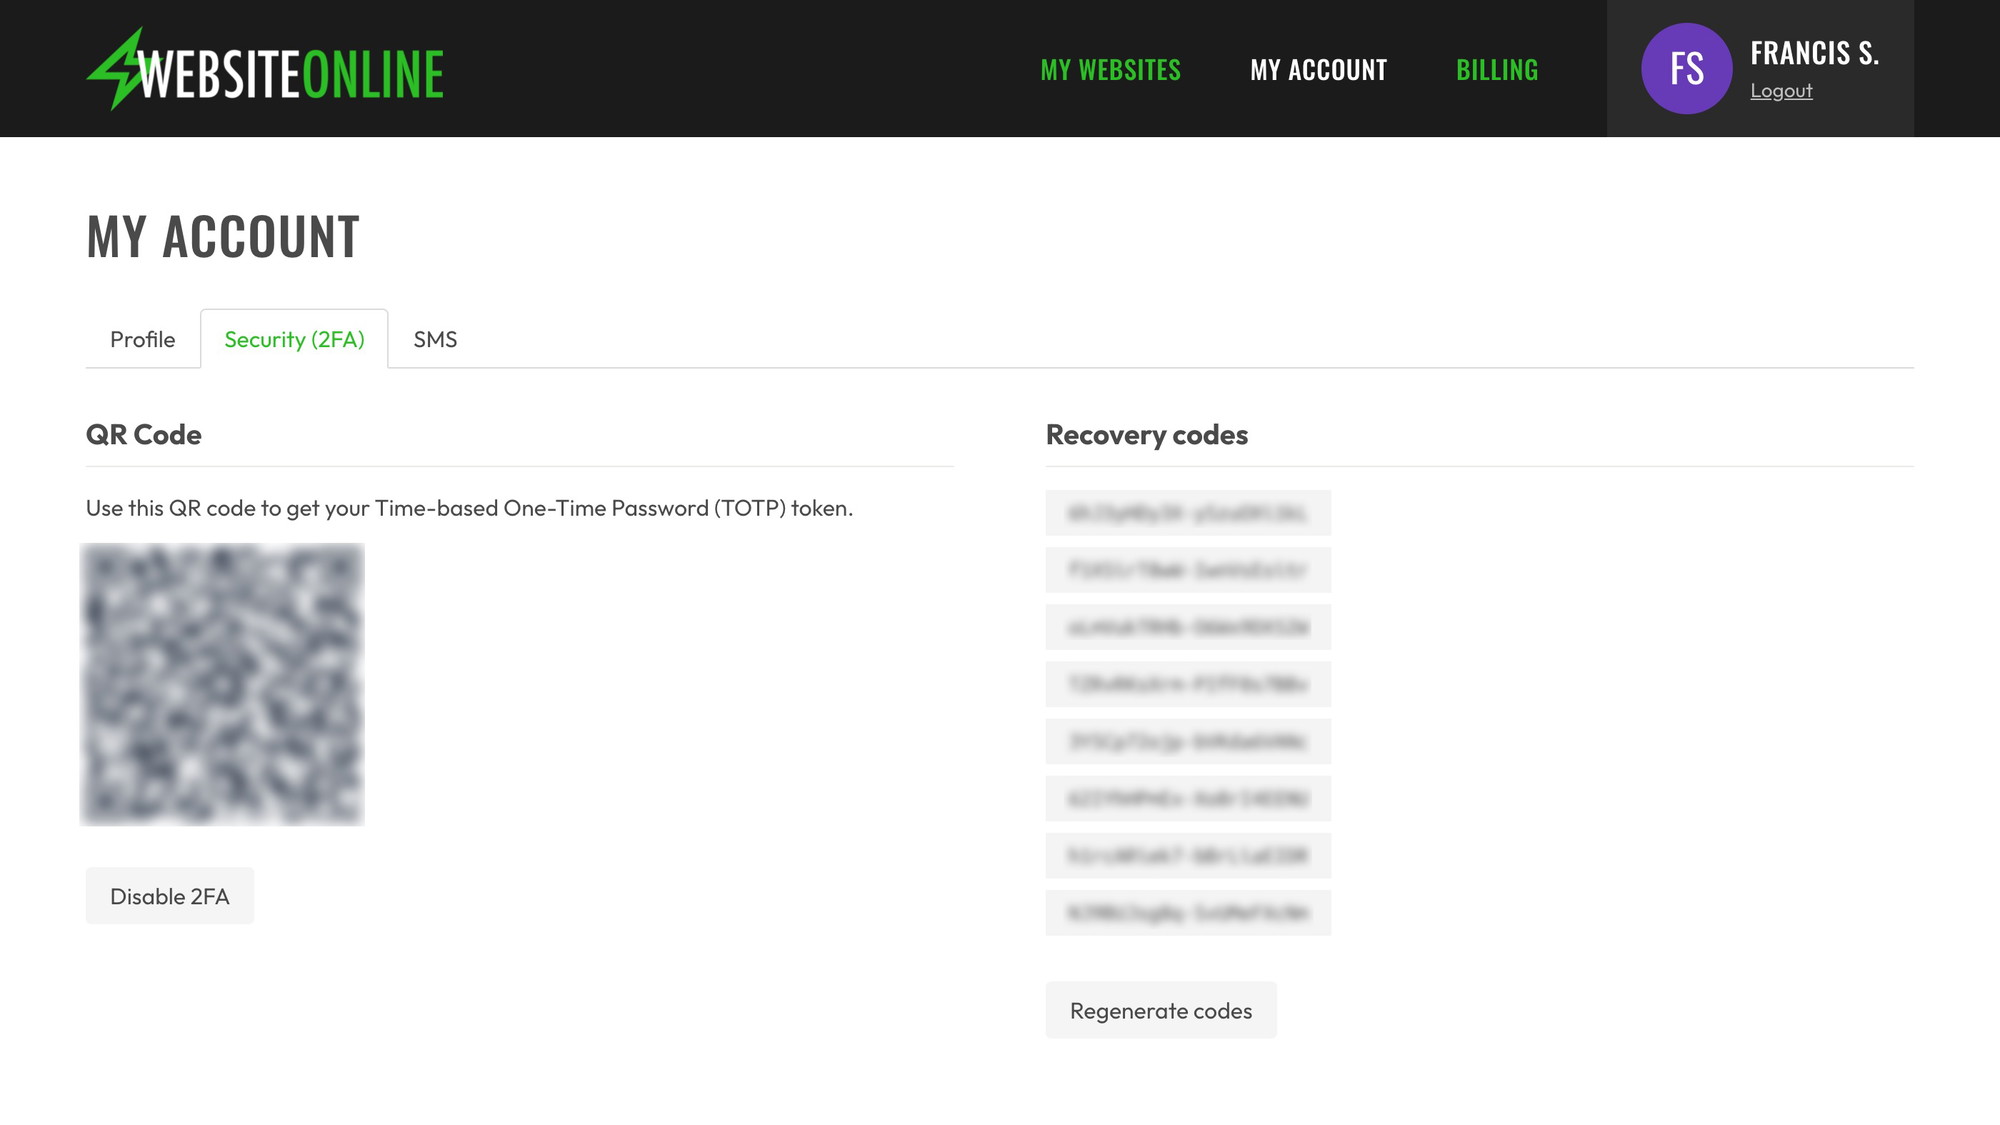Open the Billing navigation item
This screenshot has width=2000, height=1125.
[x=1497, y=70]
